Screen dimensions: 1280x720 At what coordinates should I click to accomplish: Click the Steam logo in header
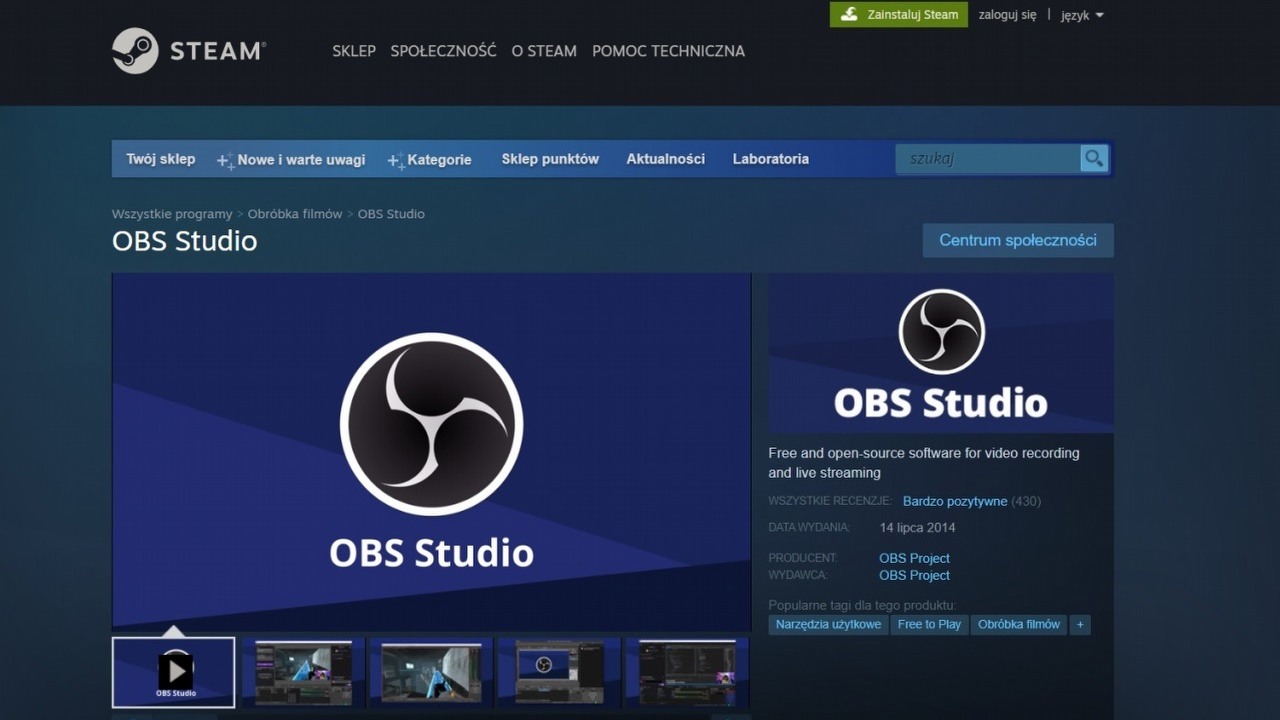point(189,51)
